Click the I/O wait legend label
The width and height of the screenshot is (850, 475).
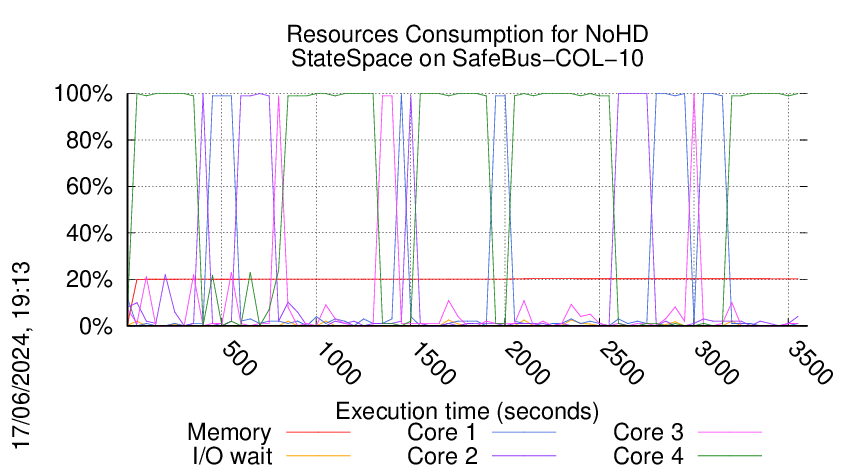point(232,456)
